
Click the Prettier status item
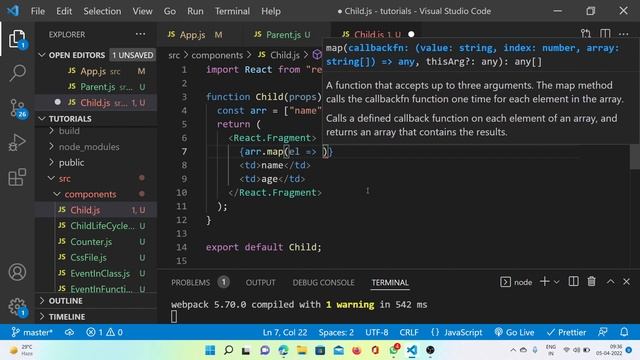pos(567,332)
